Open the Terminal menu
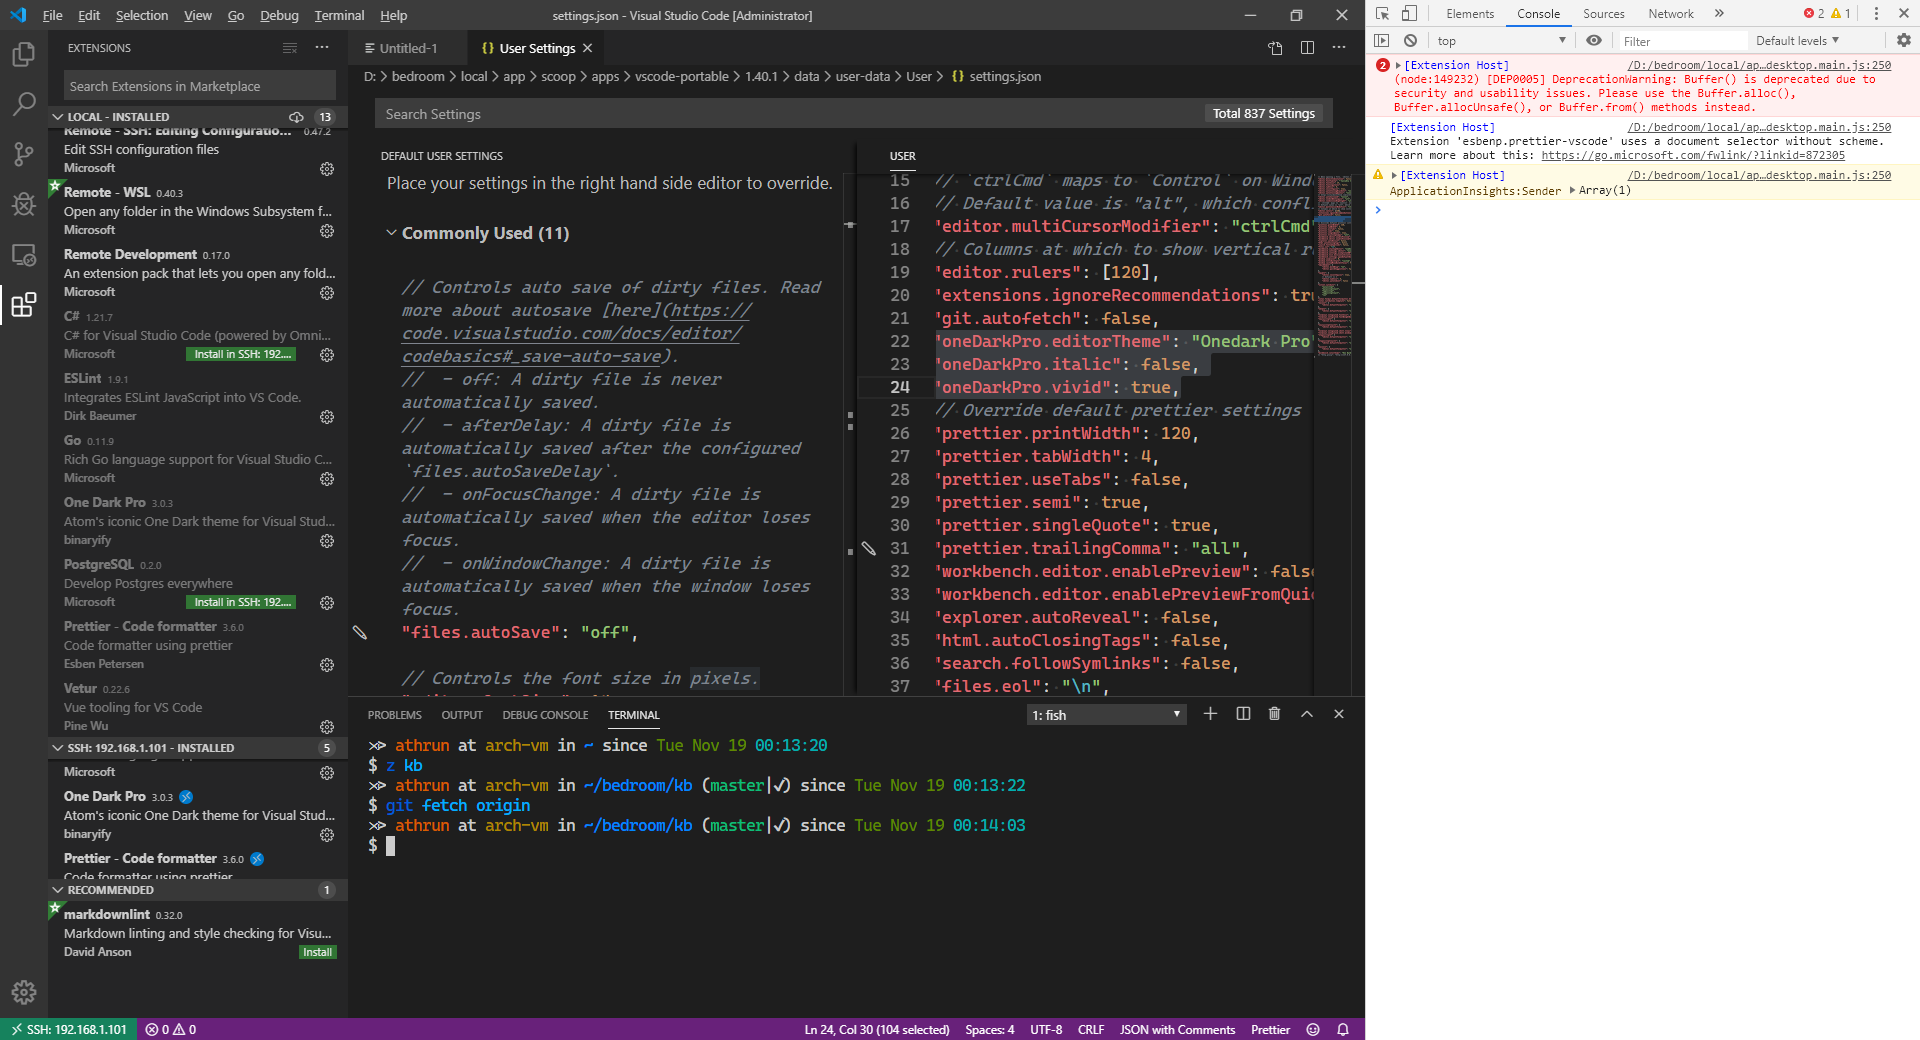 (x=338, y=15)
